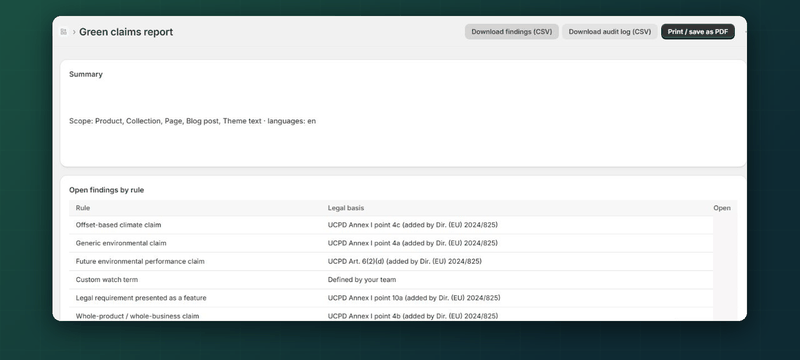Screen dimensions: 800x360
Task: Open the Offset-based climate claim row
Action: (x=391, y=225)
